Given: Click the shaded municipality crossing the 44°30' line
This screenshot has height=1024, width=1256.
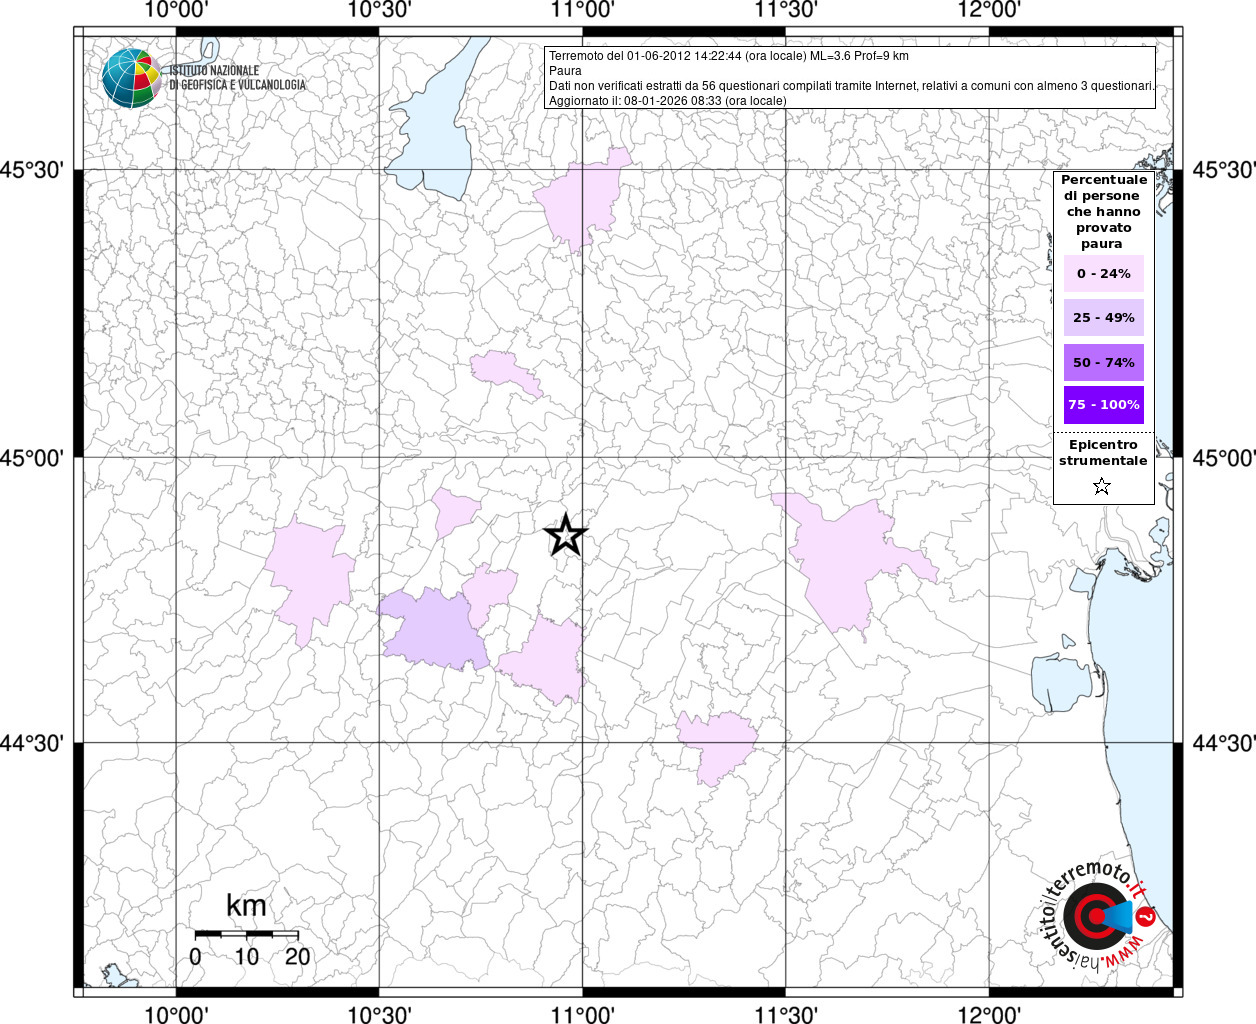Looking at the screenshot, I should [716, 745].
